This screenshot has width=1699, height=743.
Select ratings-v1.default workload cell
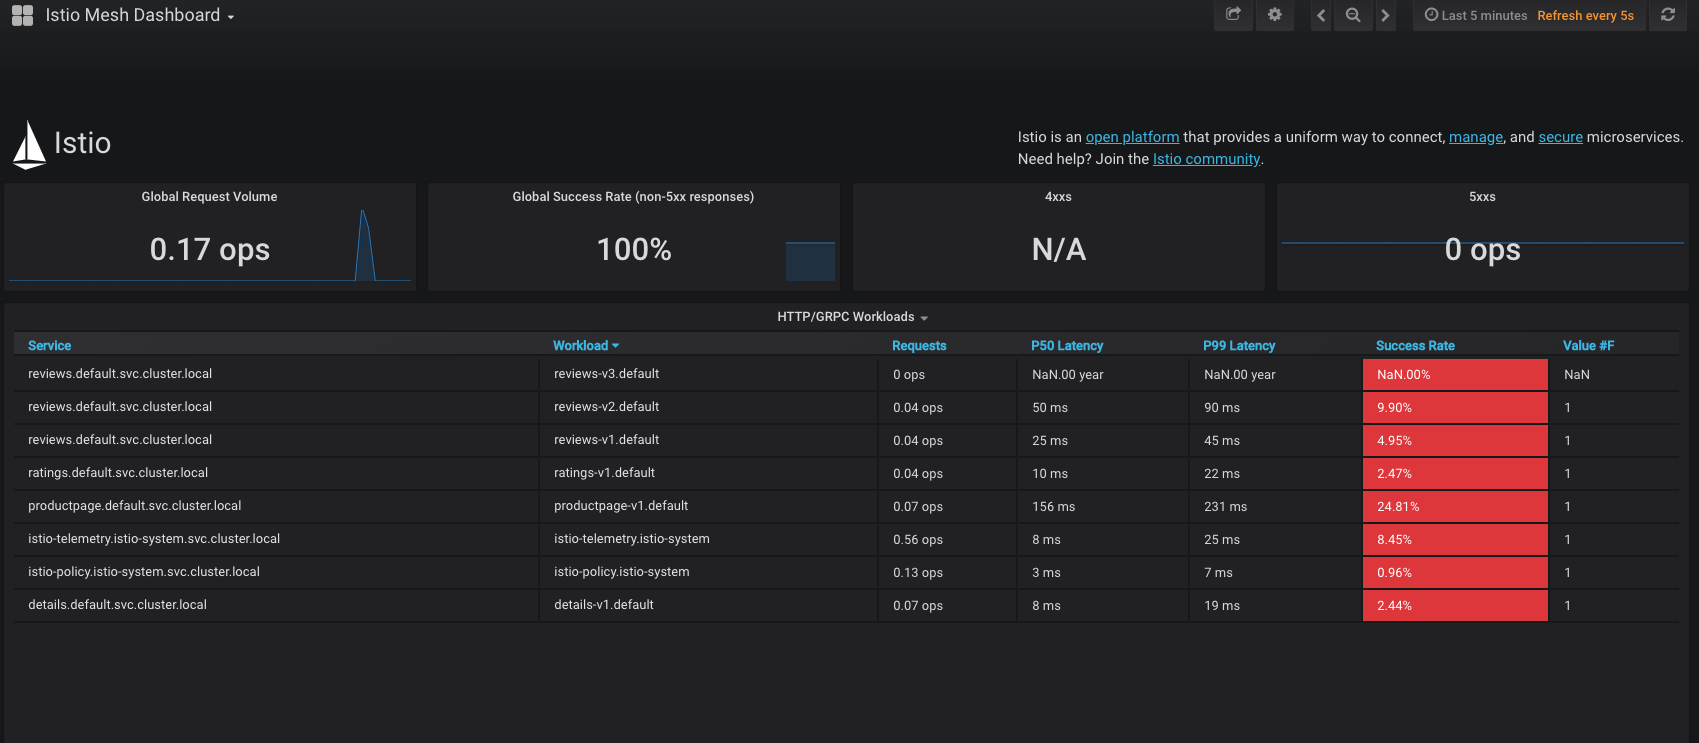(x=709, y=473)
